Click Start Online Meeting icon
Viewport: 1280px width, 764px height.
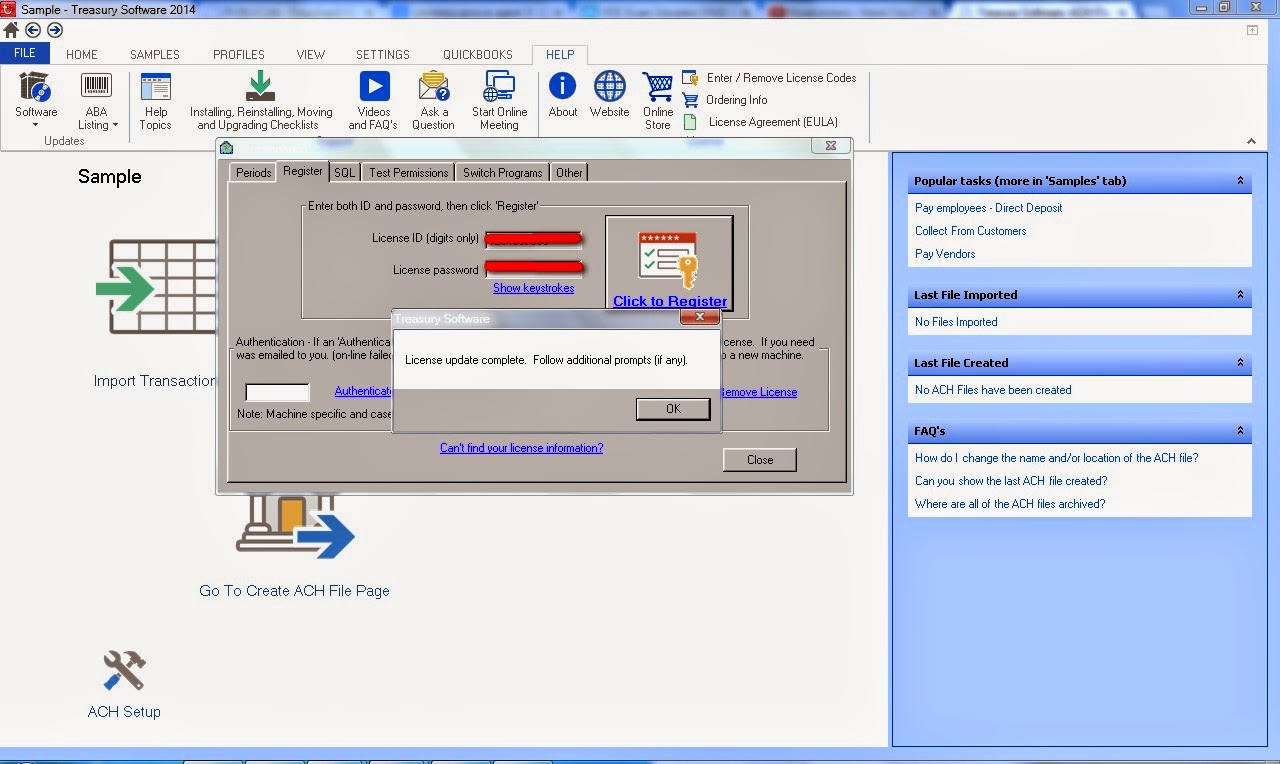499,87
